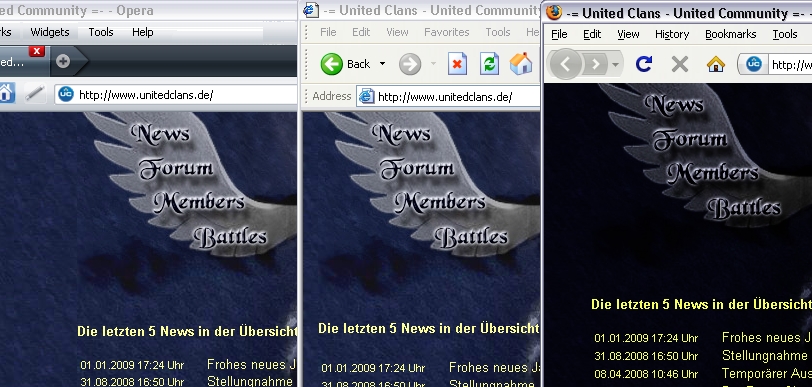Click '01.01.2009 17:24 Uhr' date in Firefox

tap(646, 338)
